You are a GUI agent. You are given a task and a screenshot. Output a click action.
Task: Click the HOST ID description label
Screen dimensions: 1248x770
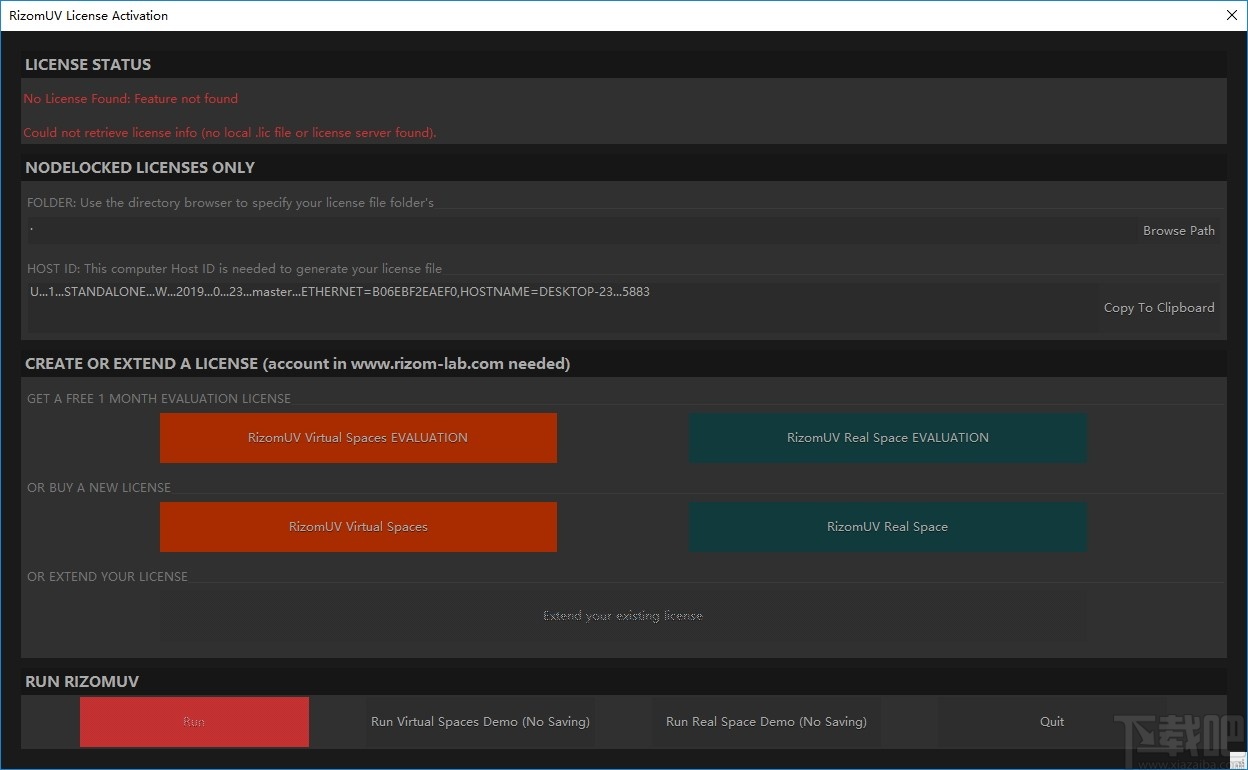pos(235,269)
